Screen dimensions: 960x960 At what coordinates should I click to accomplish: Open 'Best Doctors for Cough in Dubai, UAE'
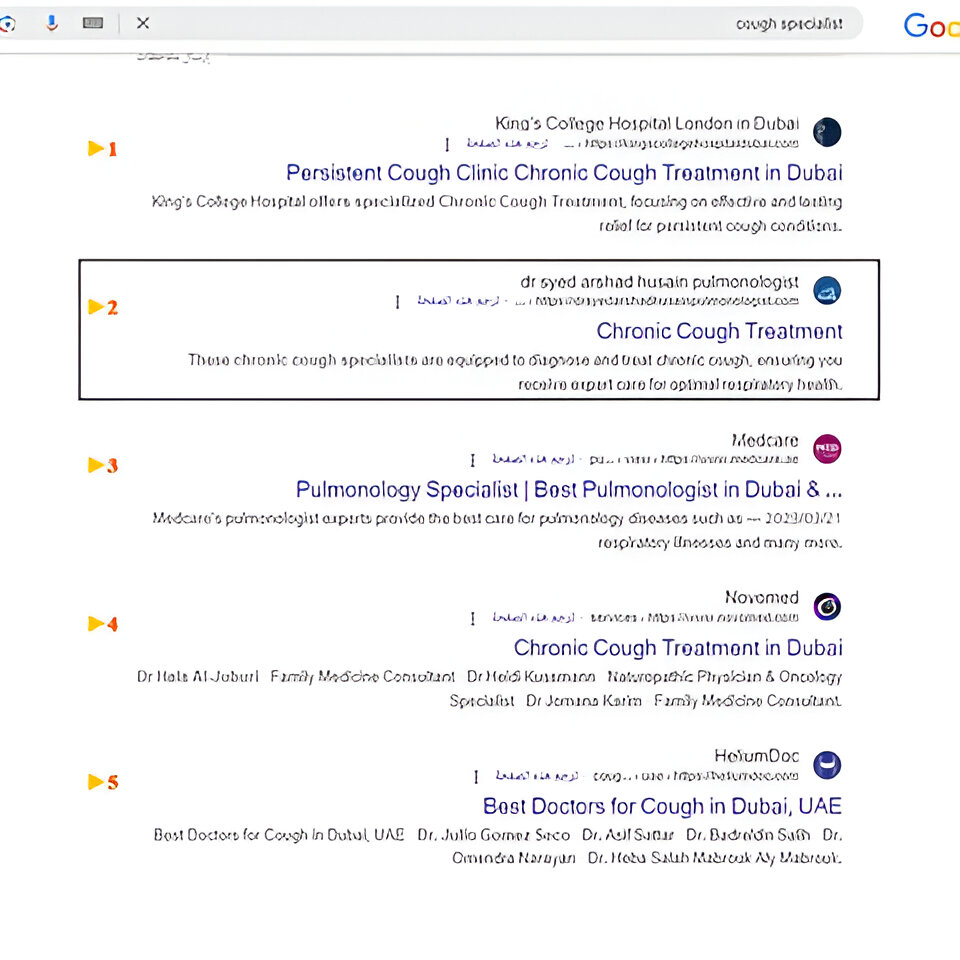[x=662, y=806]
